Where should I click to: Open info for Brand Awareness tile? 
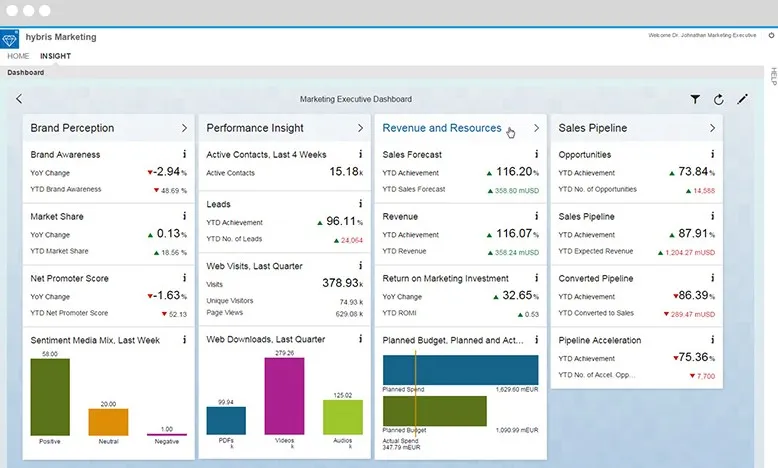click(x=185, y=154)
